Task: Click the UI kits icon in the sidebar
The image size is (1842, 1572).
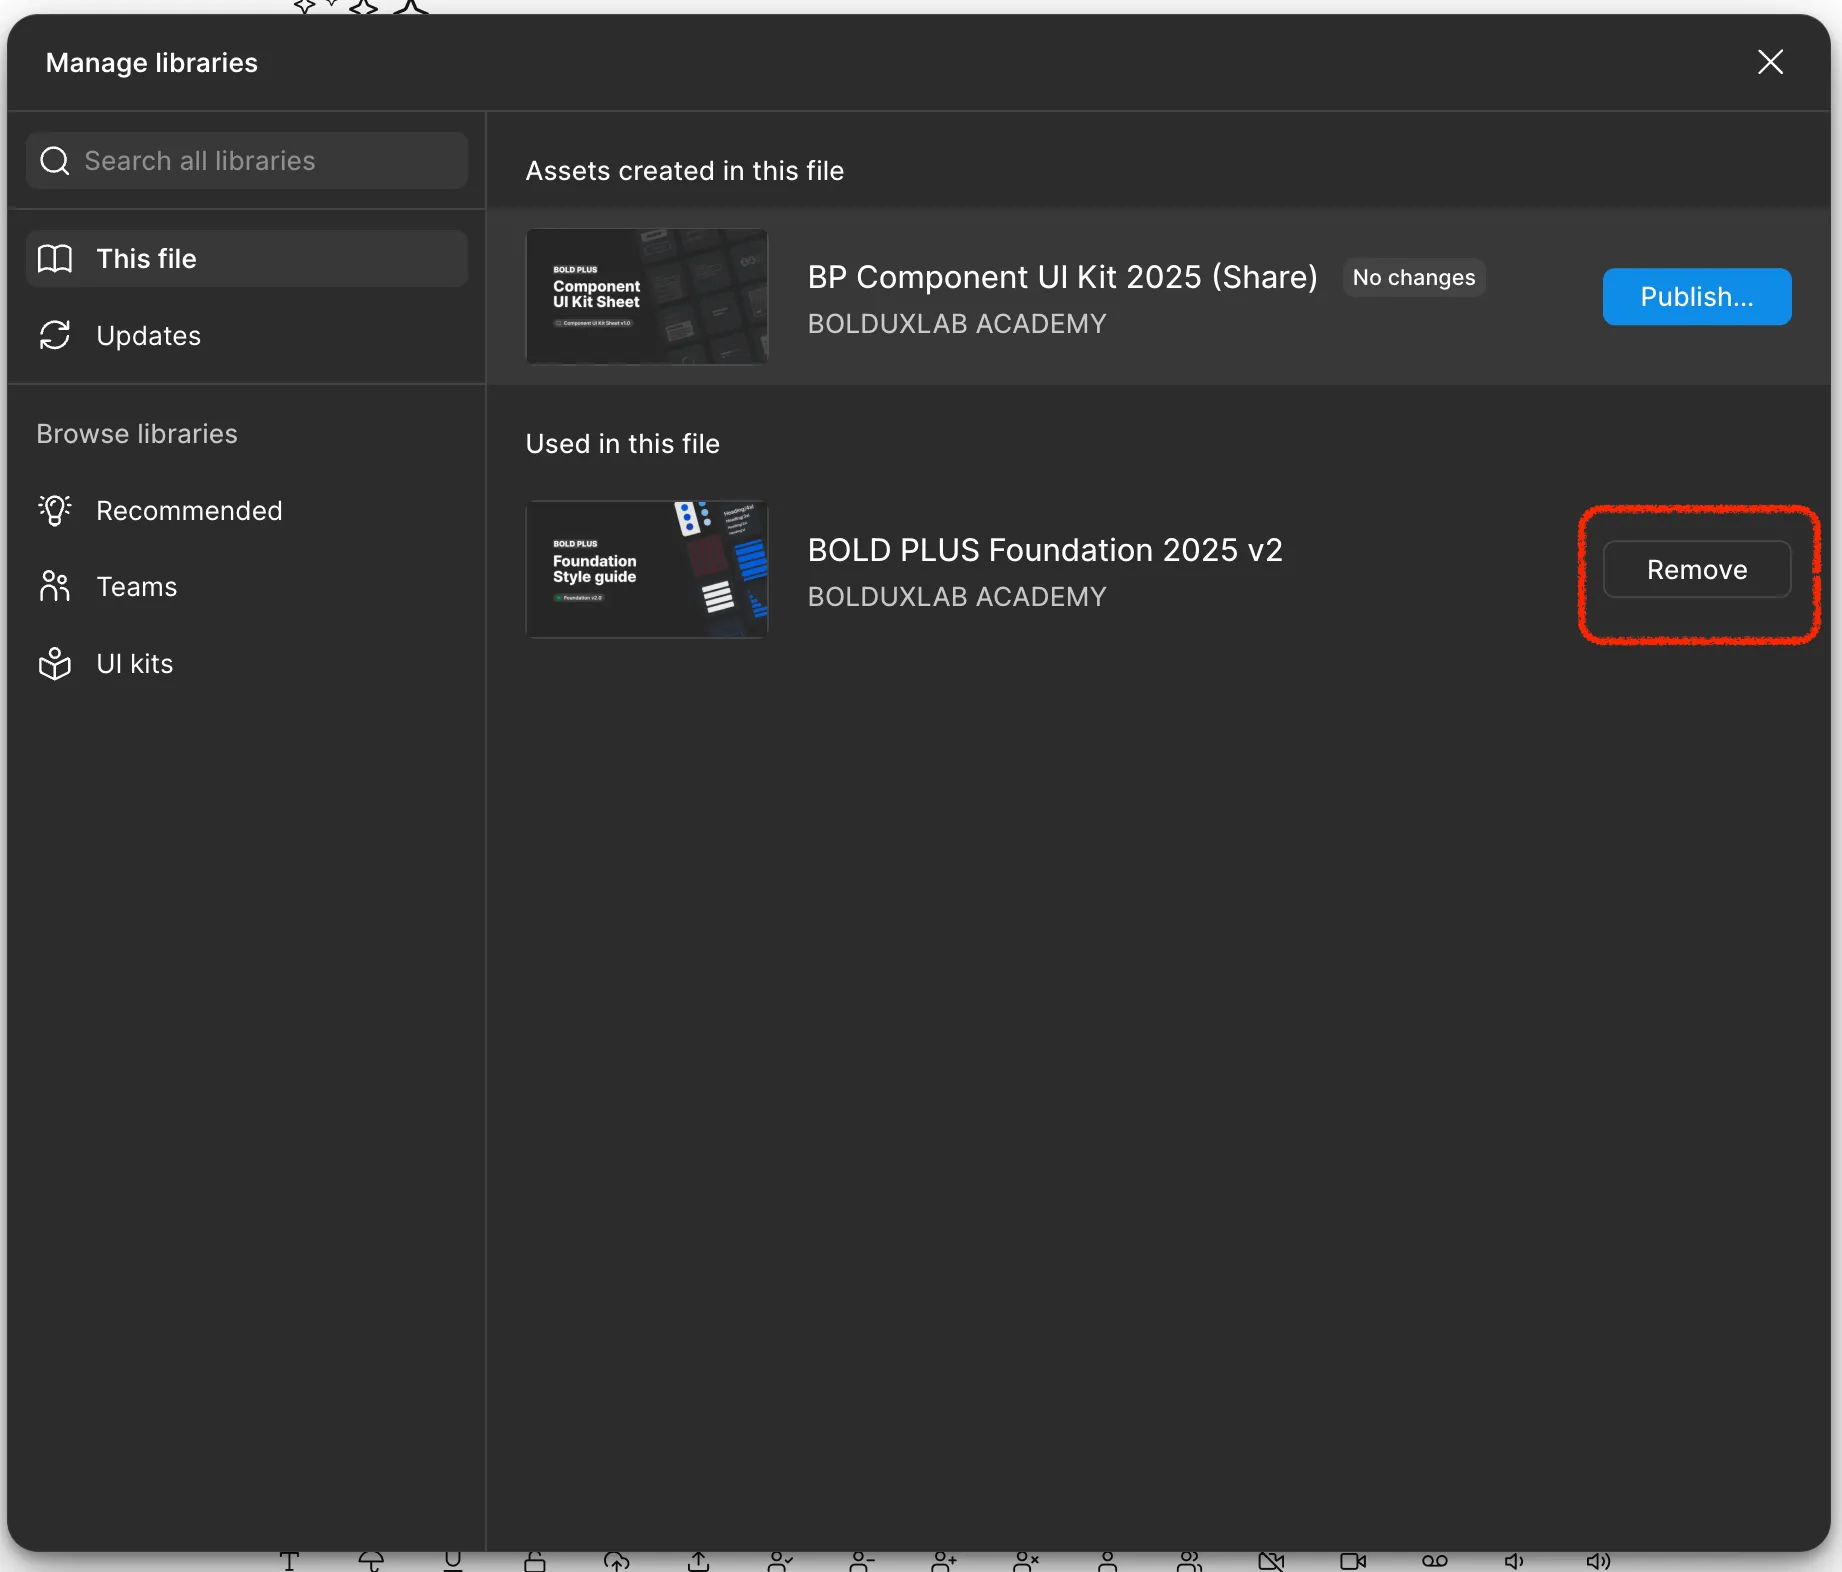Action: coord(55,663)
